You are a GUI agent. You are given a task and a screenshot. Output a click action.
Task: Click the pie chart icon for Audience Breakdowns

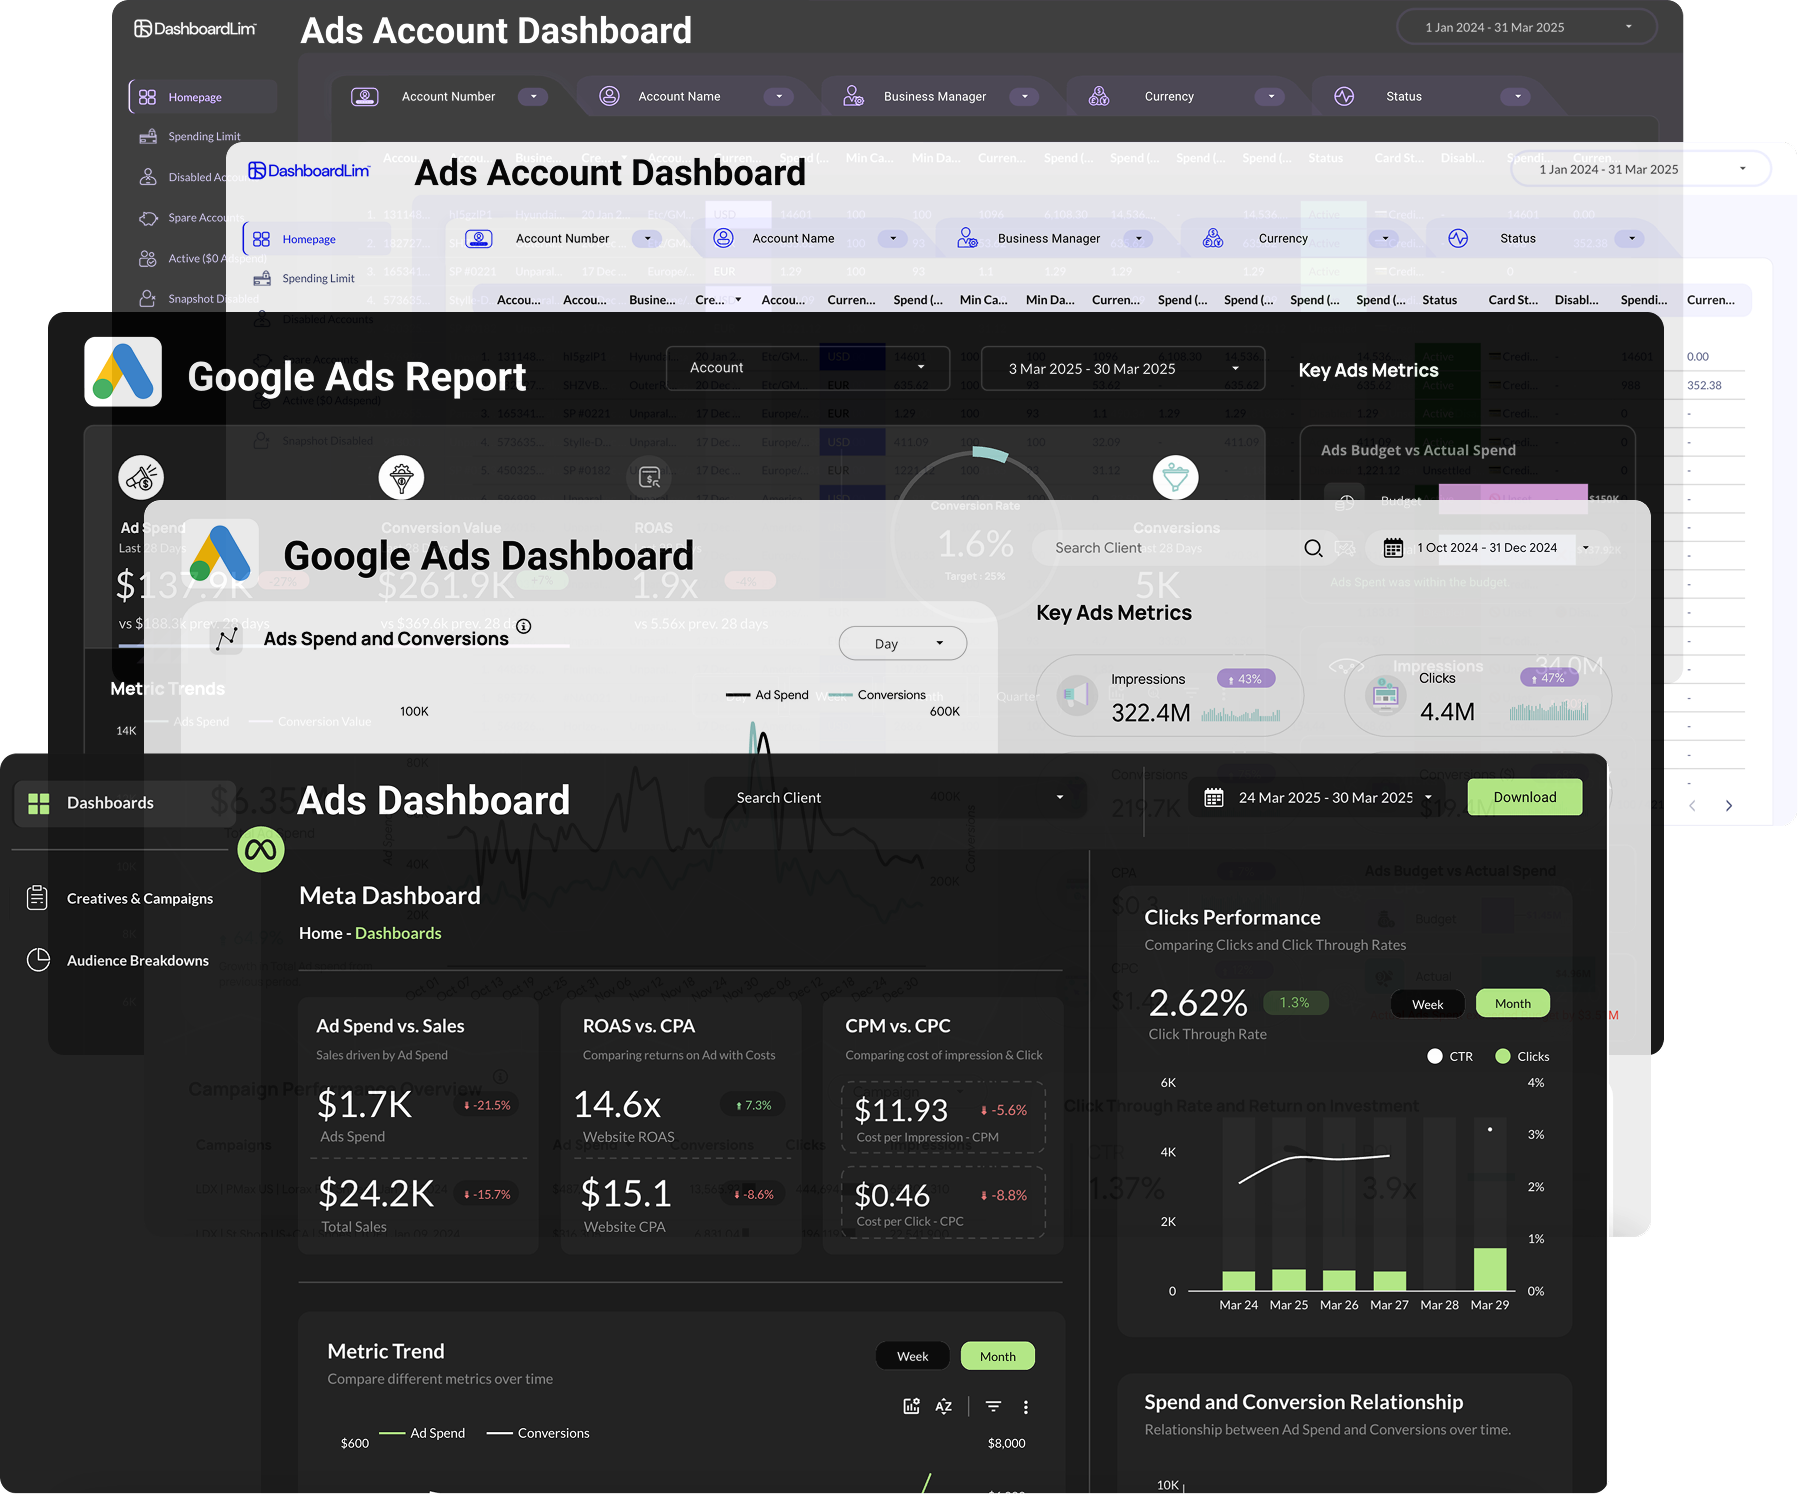(x=38, y=960)
